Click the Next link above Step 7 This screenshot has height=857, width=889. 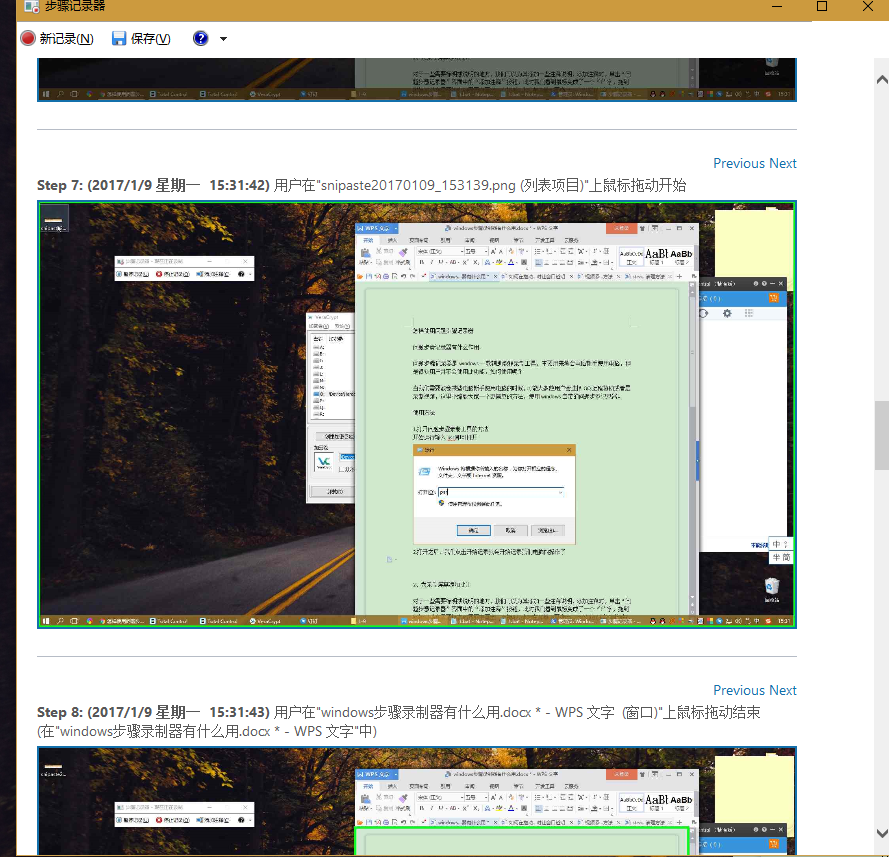(783, 163)
